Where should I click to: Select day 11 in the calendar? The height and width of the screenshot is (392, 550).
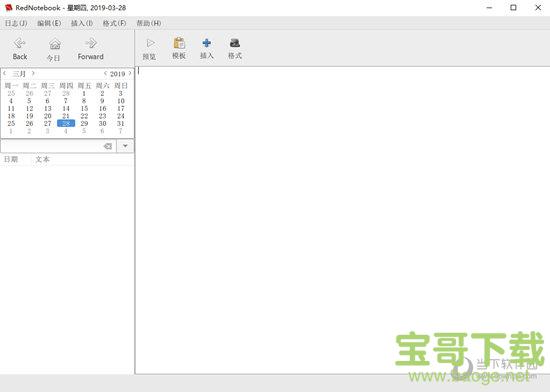[x=11, y=108]
